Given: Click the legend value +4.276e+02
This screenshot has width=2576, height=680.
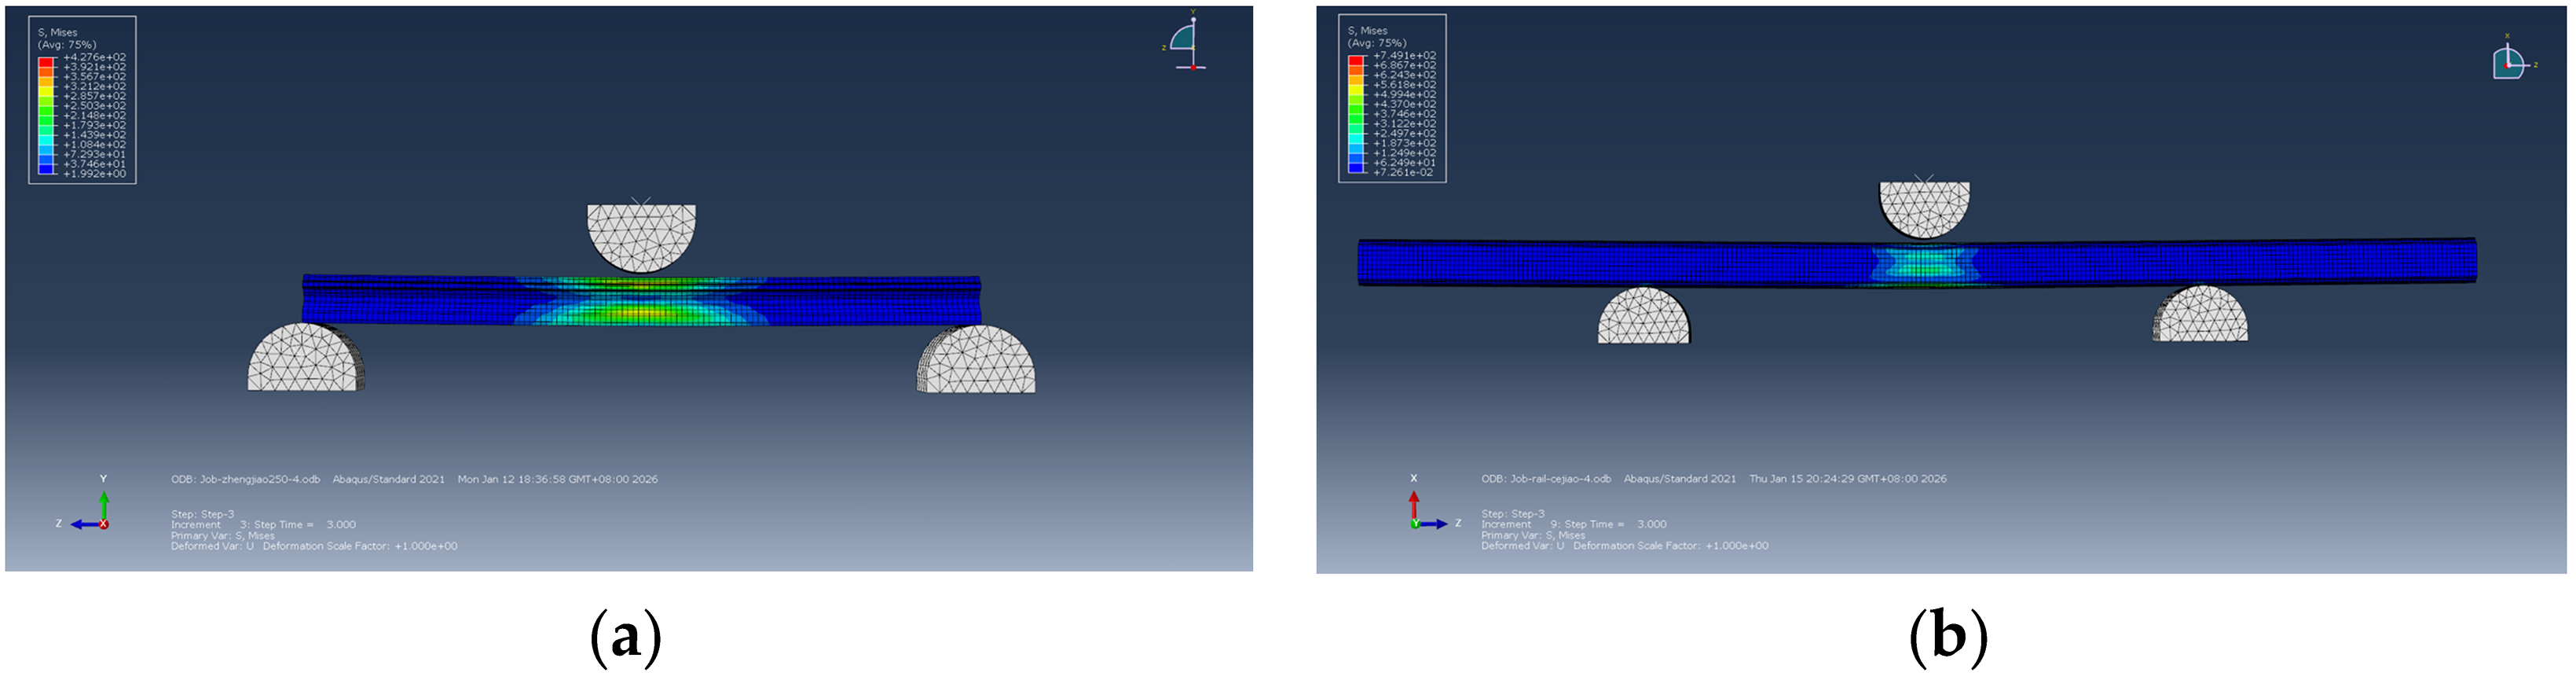Looking at the screenshot, I should coord(95,58).
